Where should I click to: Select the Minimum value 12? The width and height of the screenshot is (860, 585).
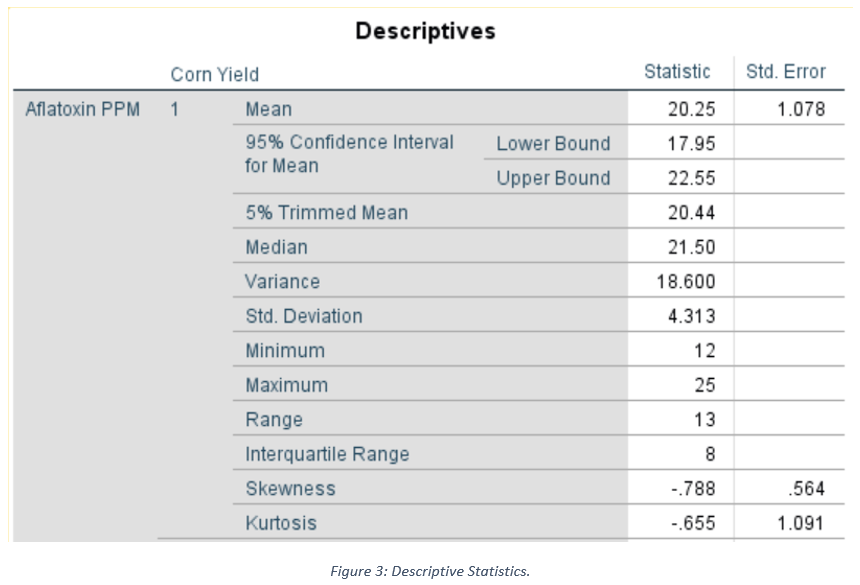704,351
